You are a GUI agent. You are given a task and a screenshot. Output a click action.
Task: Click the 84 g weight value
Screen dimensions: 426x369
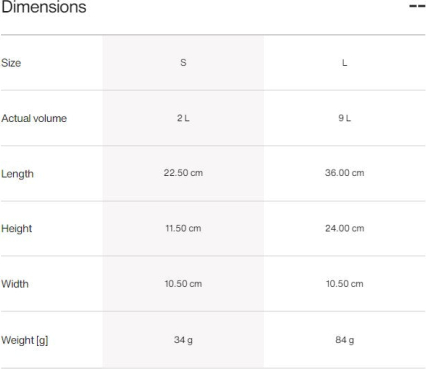point(345,340)
